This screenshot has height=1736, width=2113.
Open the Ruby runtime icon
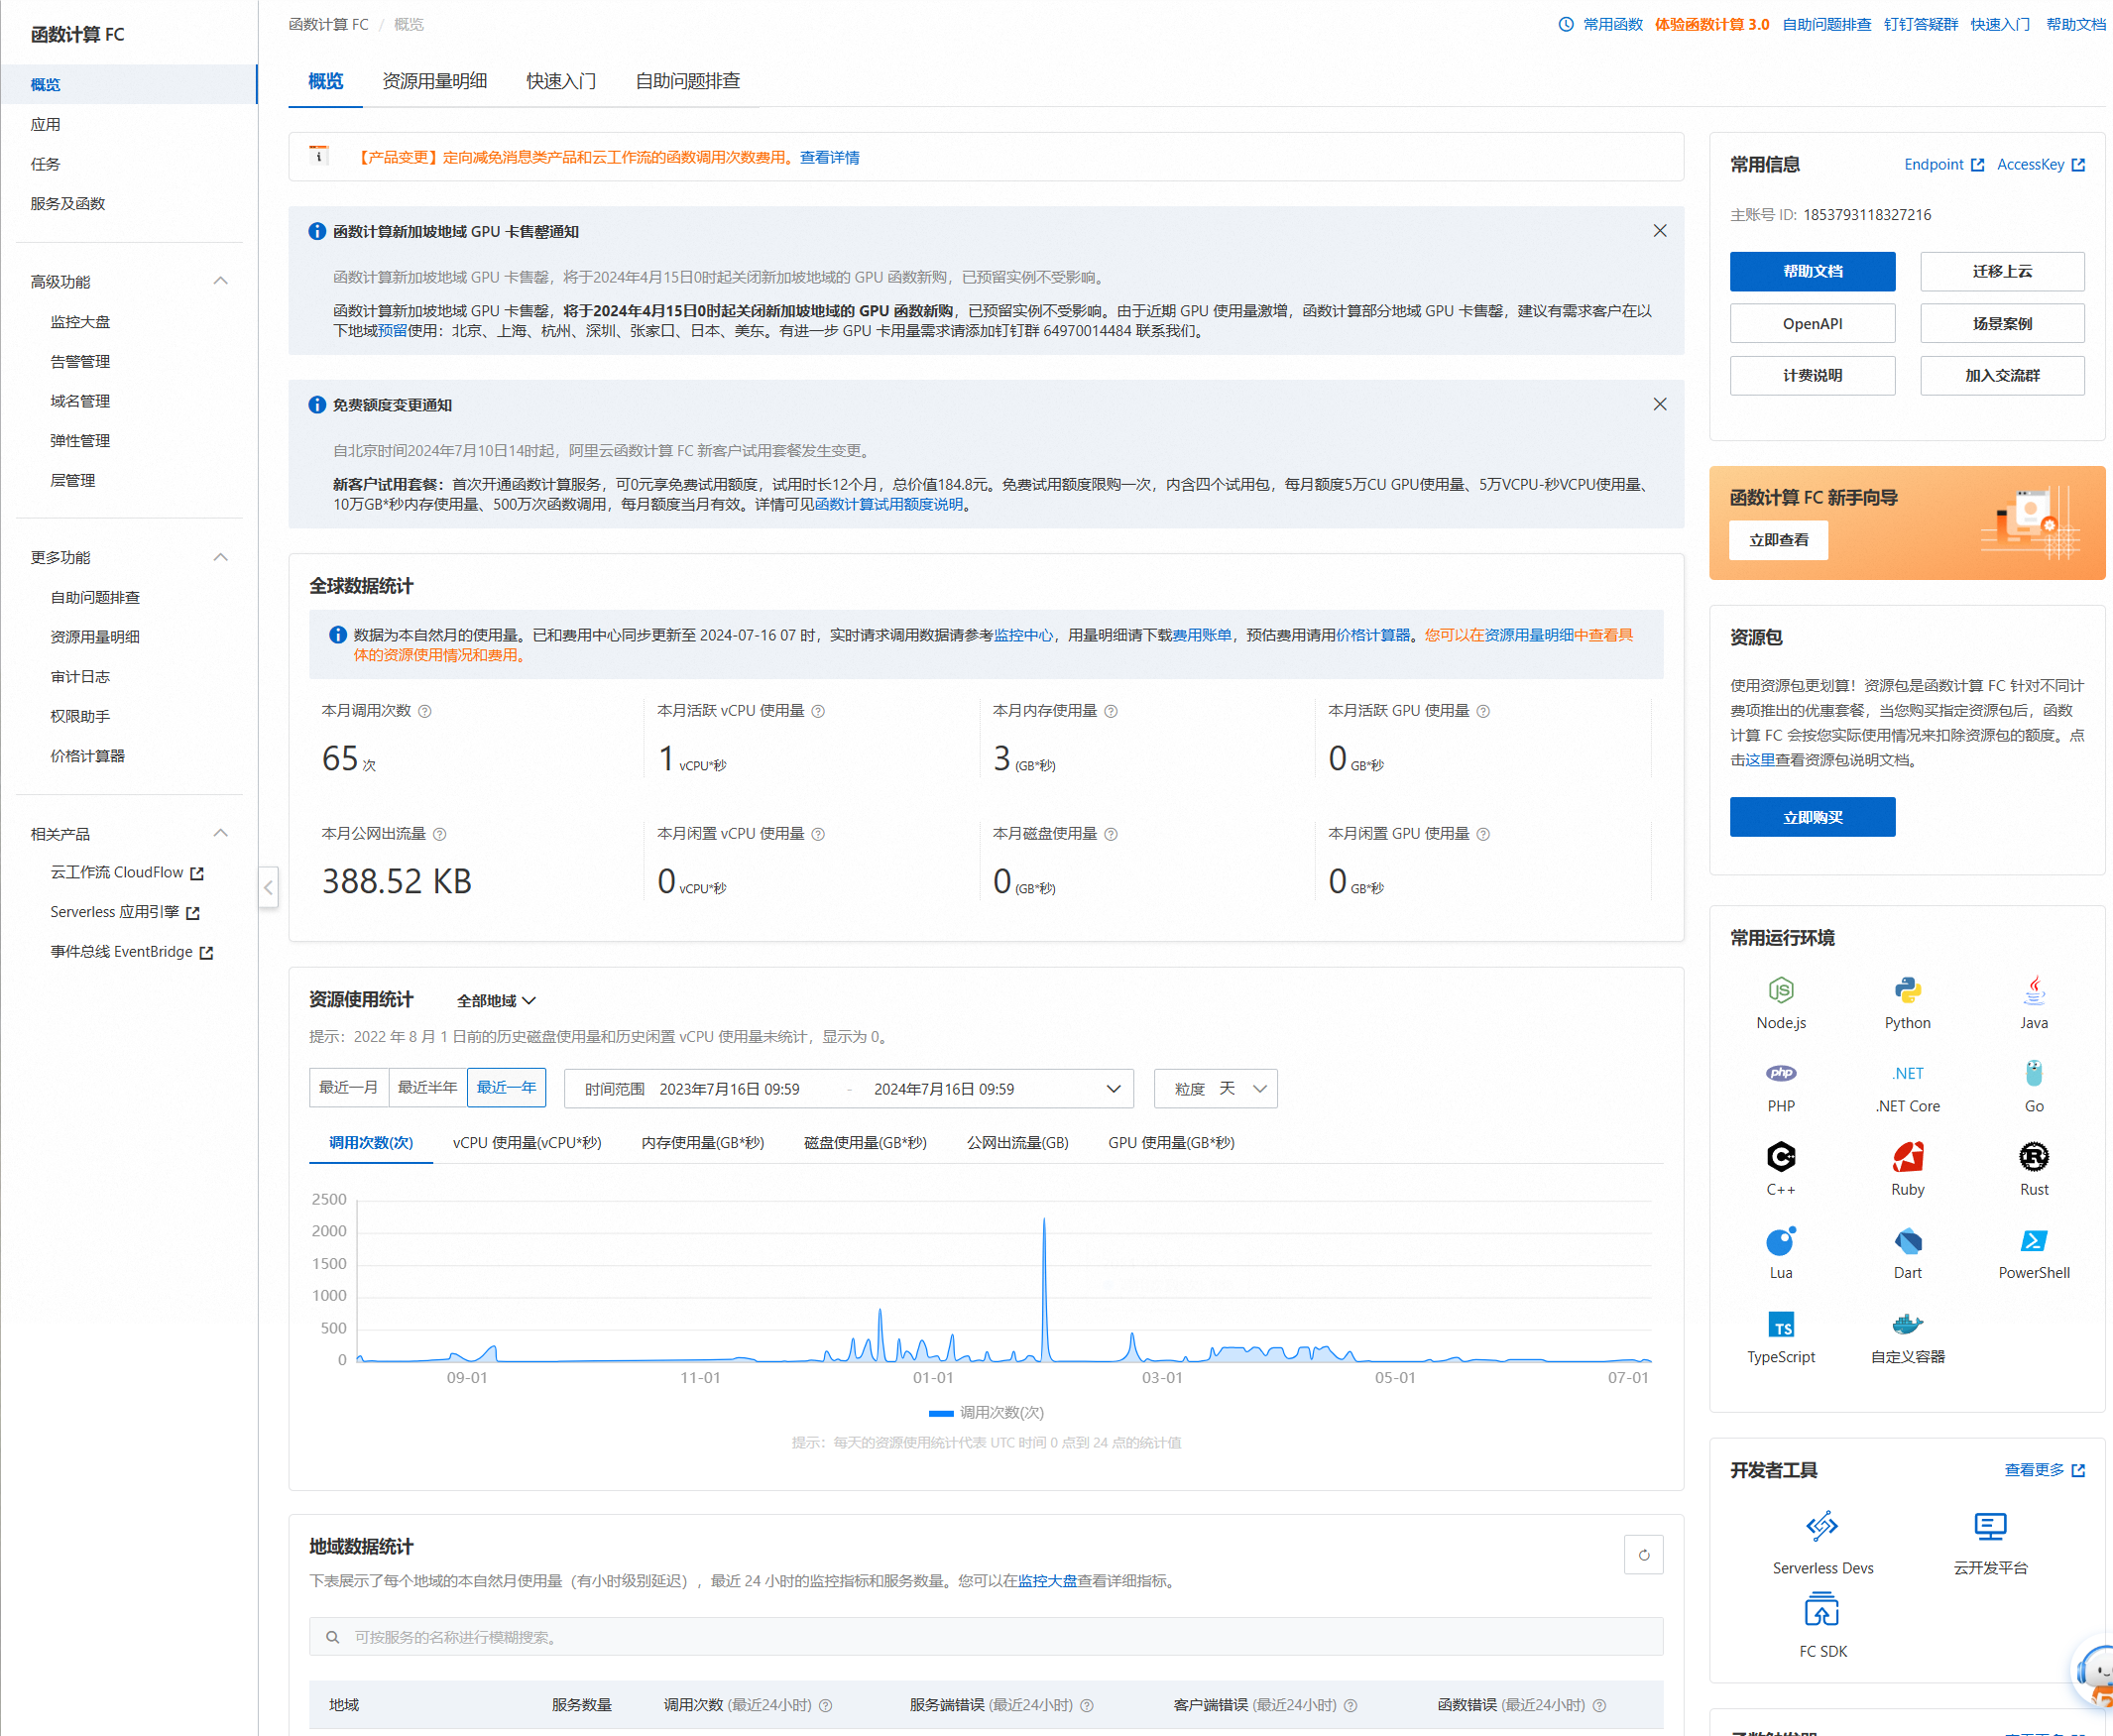click(1907, 1157)
